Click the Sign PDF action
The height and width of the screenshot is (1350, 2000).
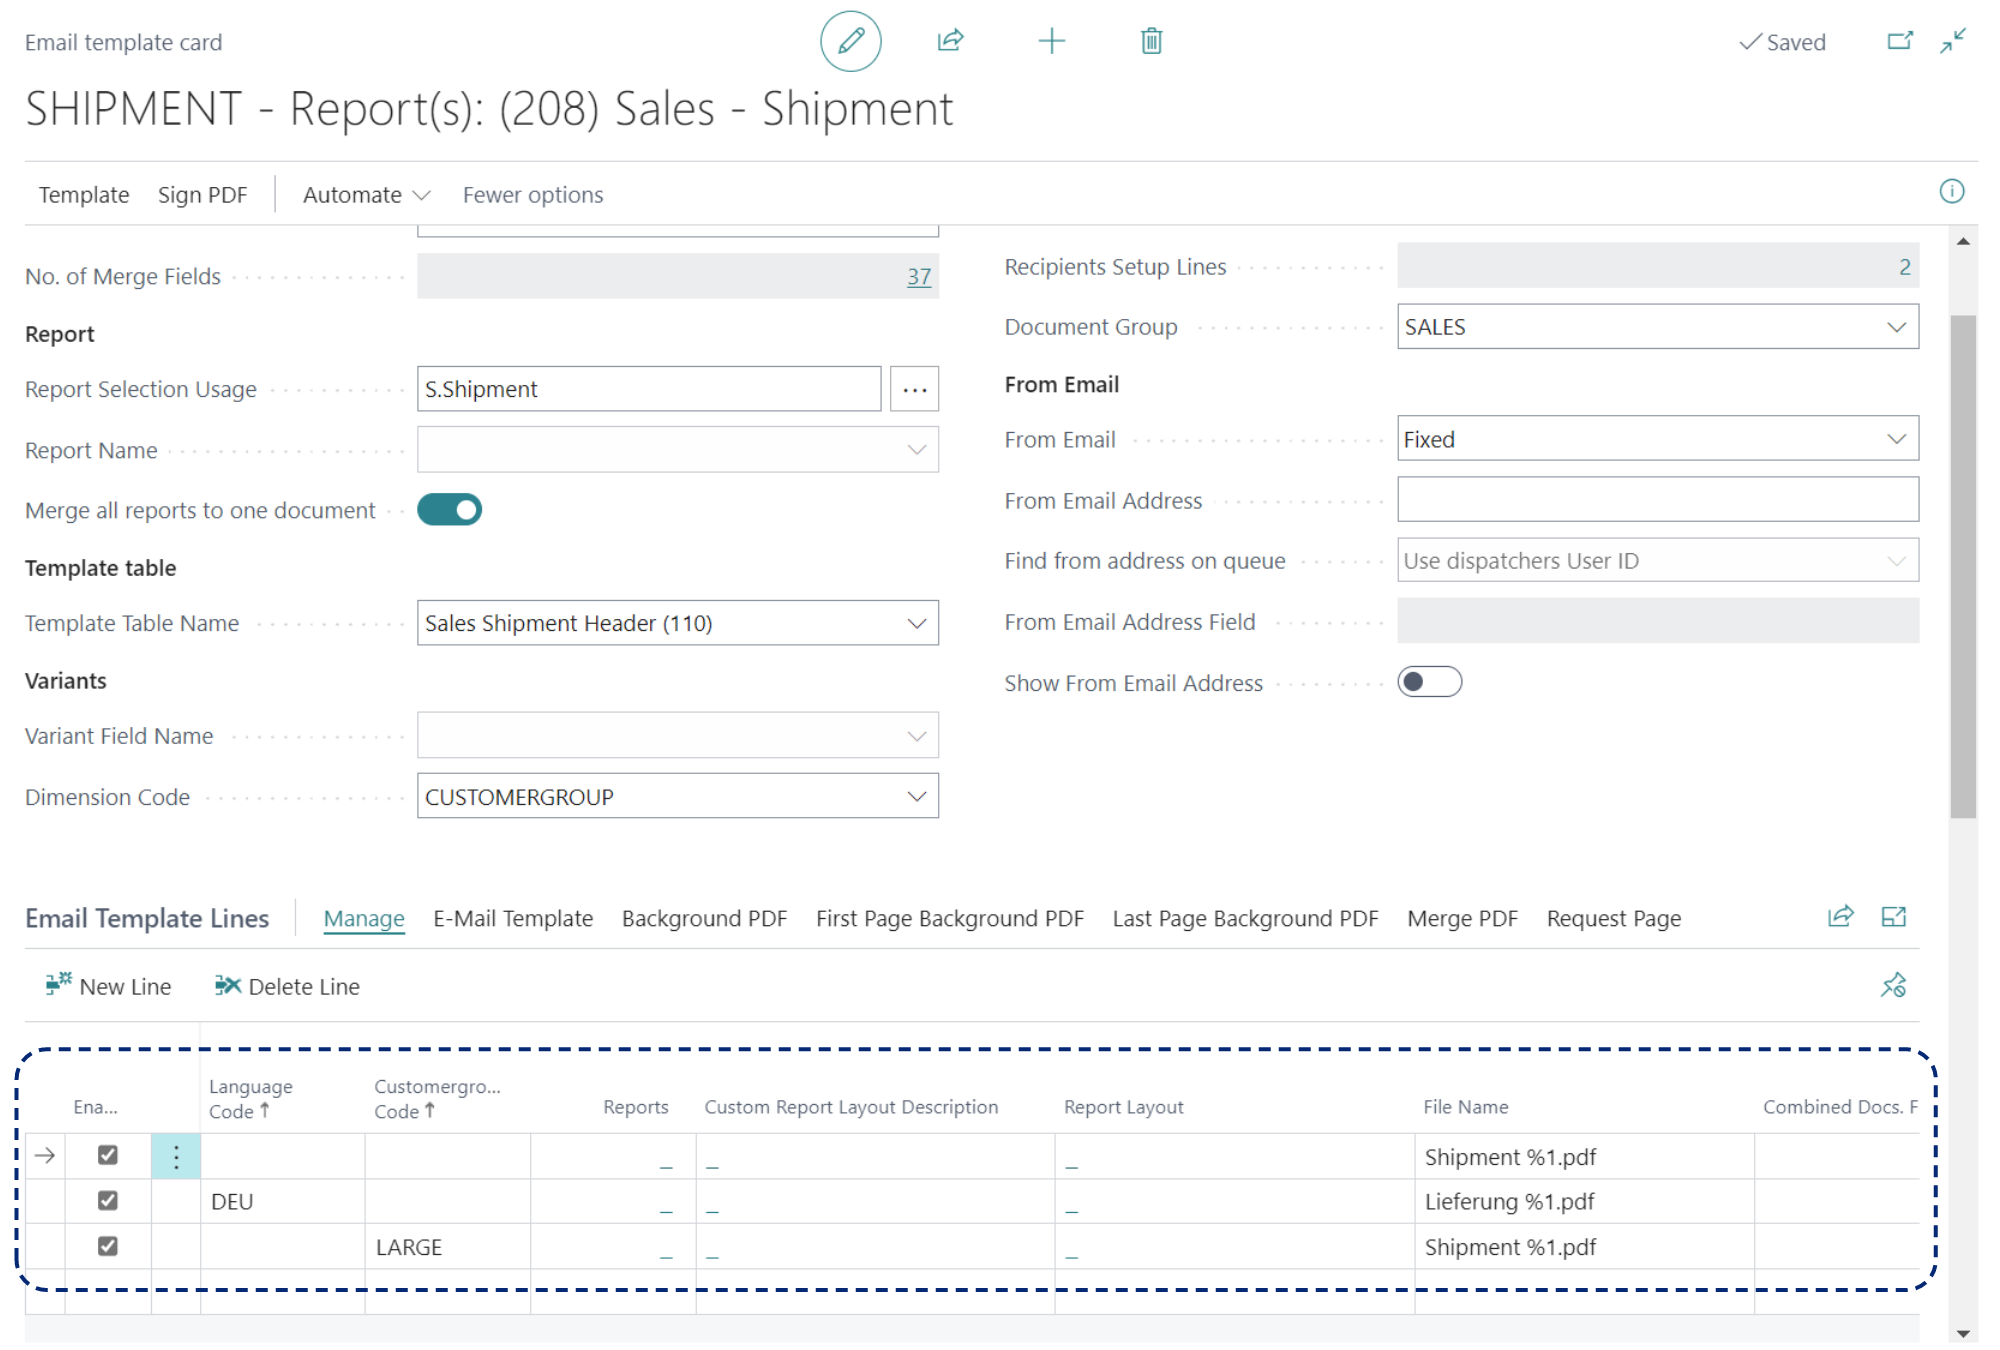pos(202,195)
